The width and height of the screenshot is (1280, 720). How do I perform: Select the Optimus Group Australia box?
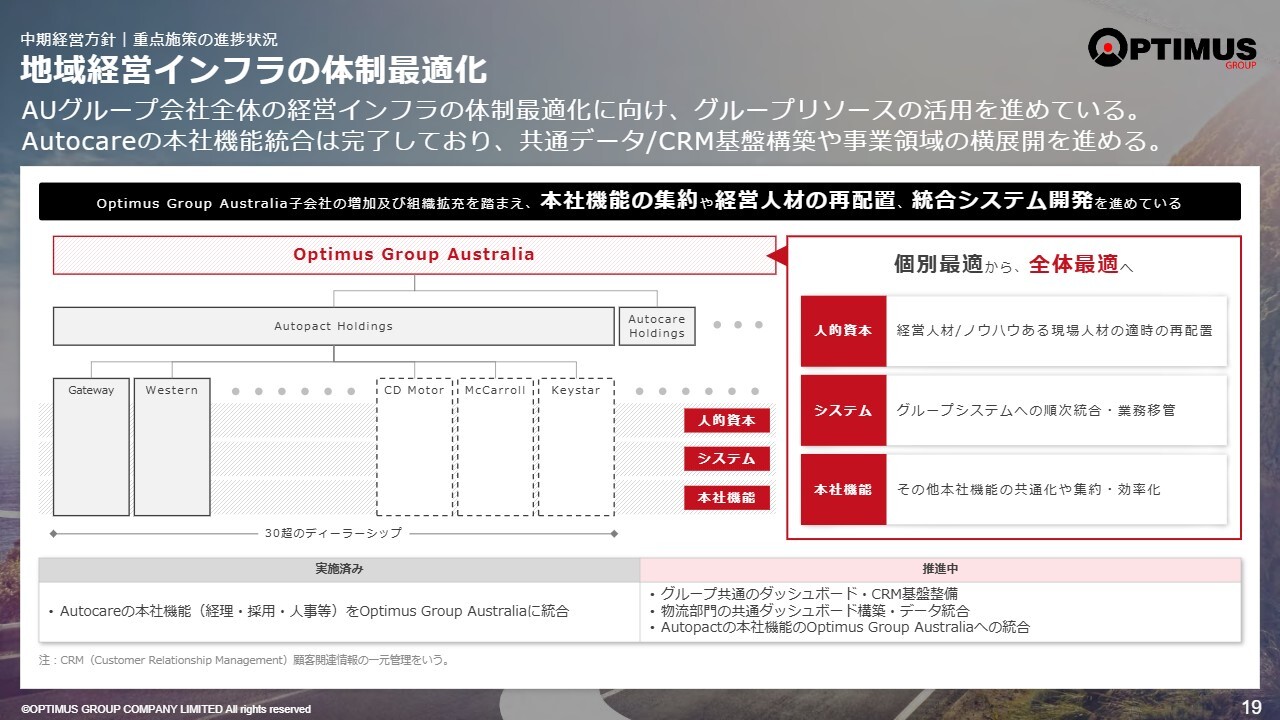[413, 255]
